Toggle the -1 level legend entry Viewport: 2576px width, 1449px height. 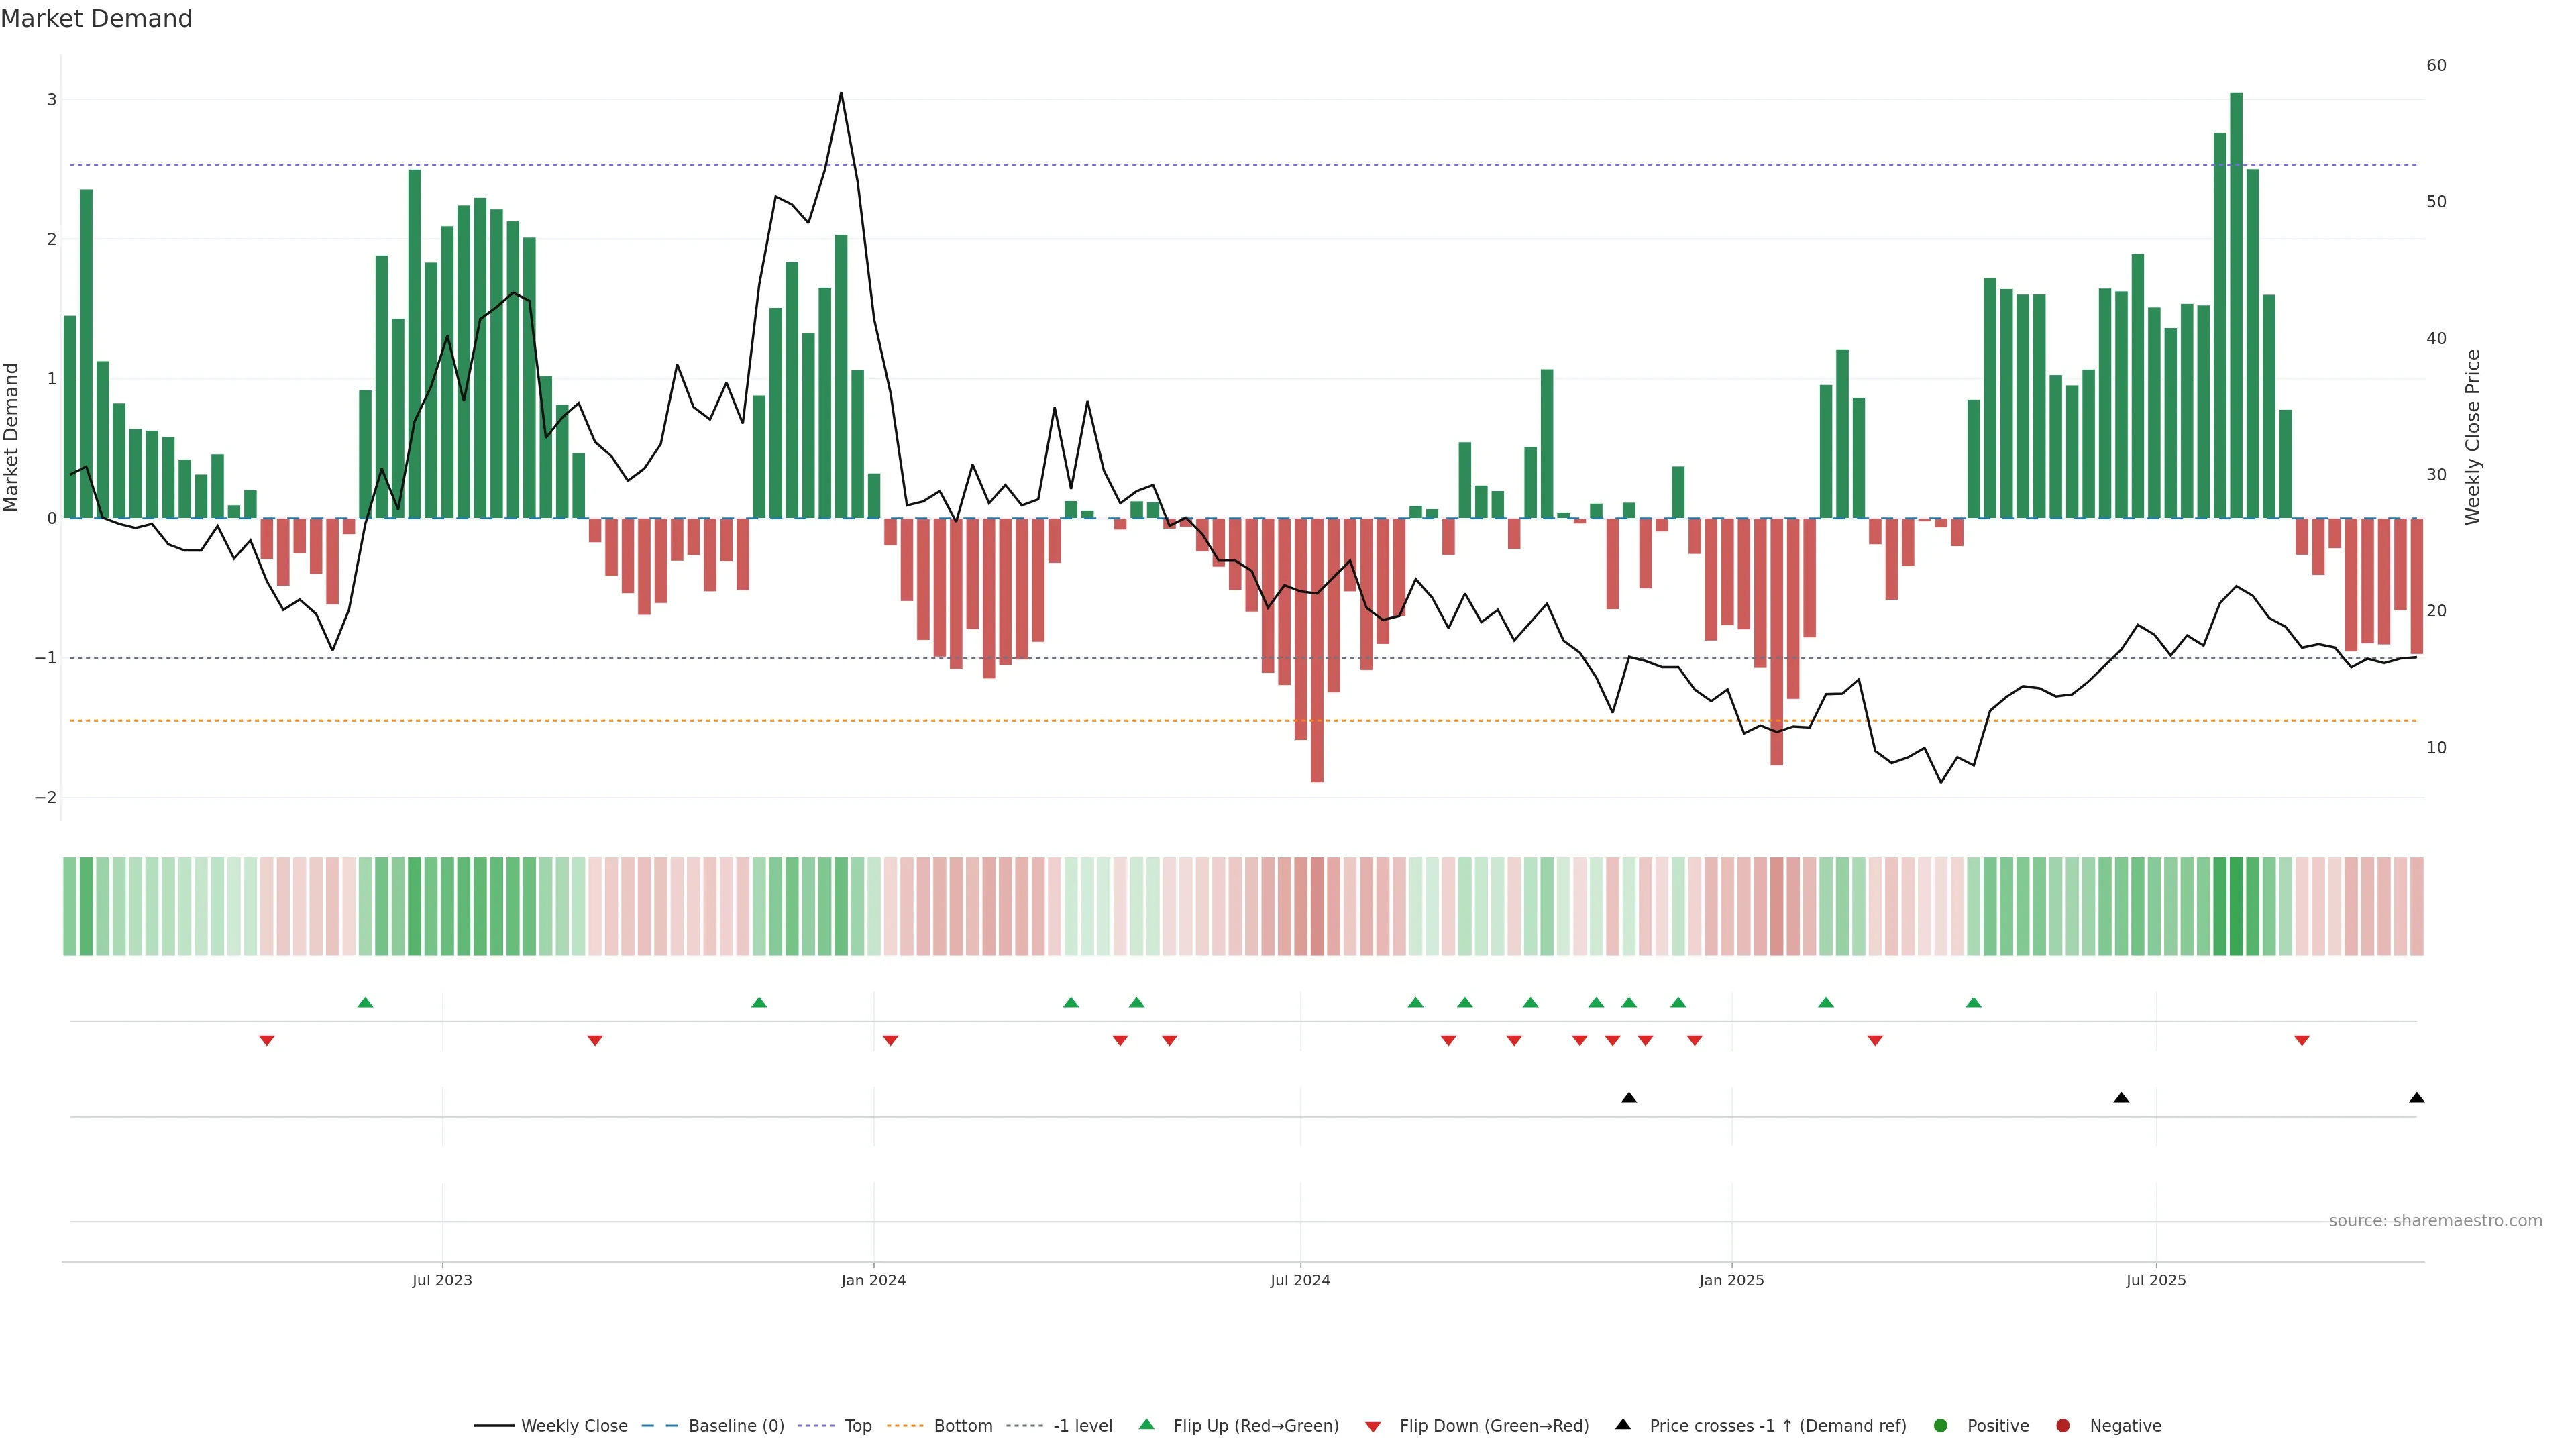pos(1082,1425)
